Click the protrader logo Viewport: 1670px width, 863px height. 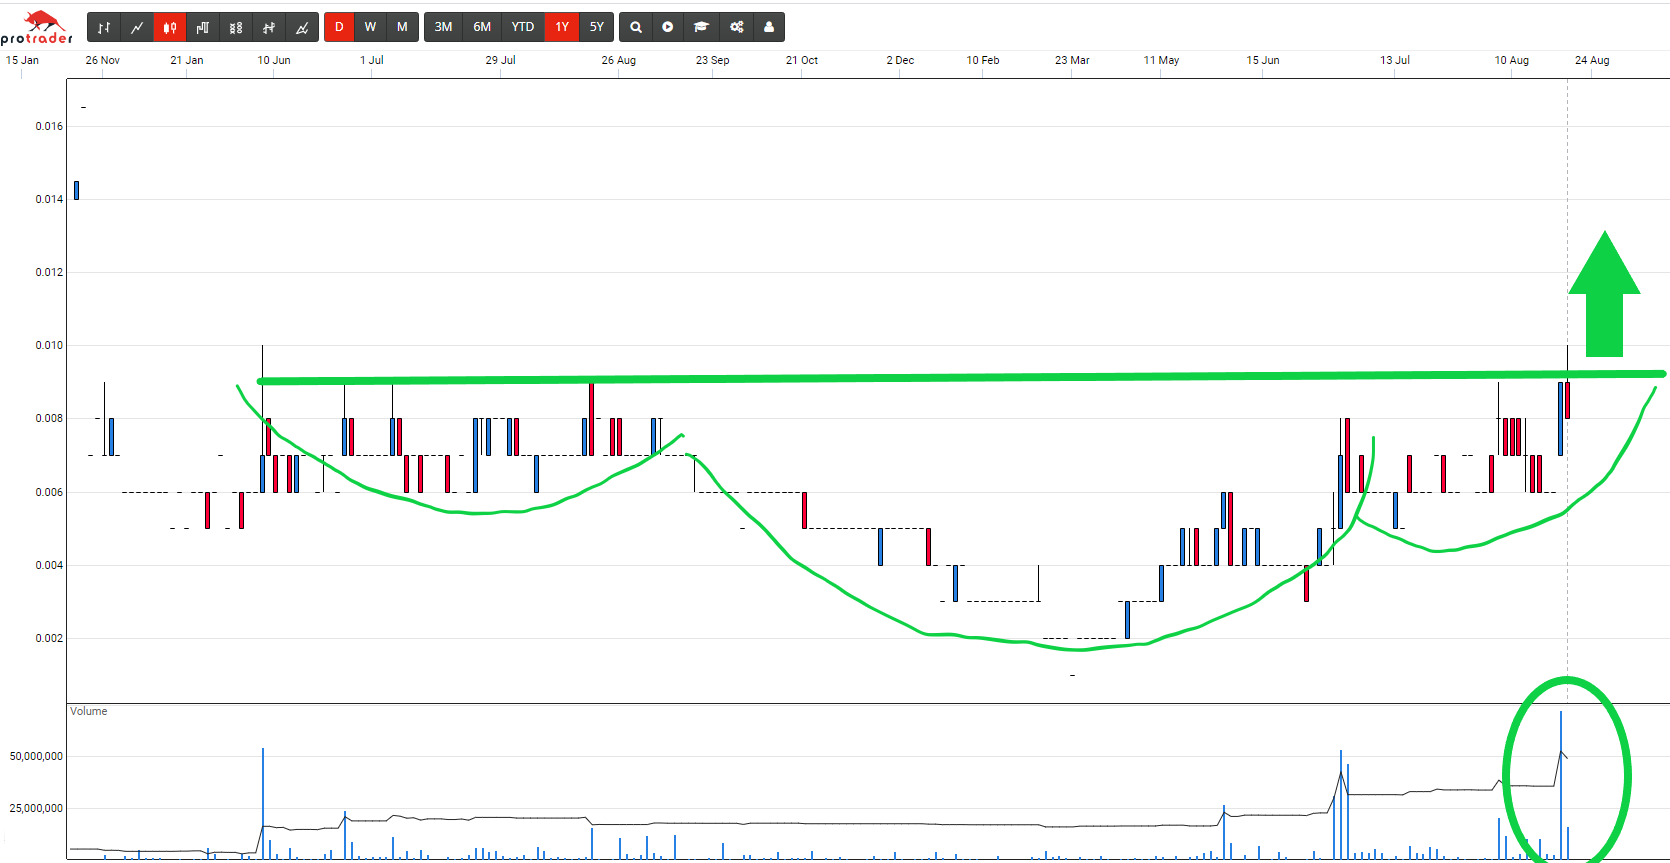point(37,27)
